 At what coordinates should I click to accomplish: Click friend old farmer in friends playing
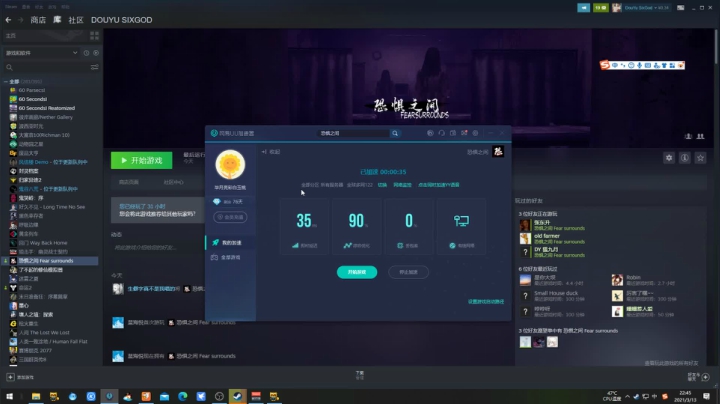pyautogui.click(x=552, y=238)
